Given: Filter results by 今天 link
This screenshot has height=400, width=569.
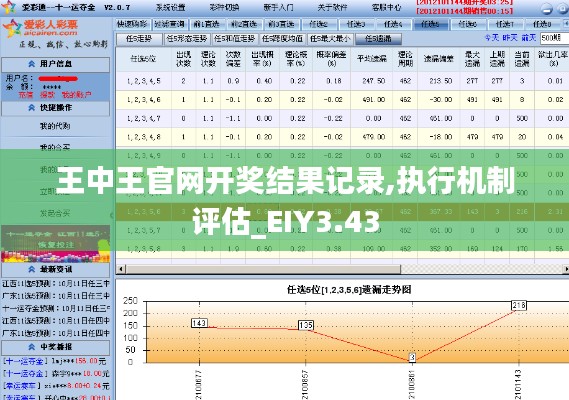Looking at the screenshot, I should (492, 38).
